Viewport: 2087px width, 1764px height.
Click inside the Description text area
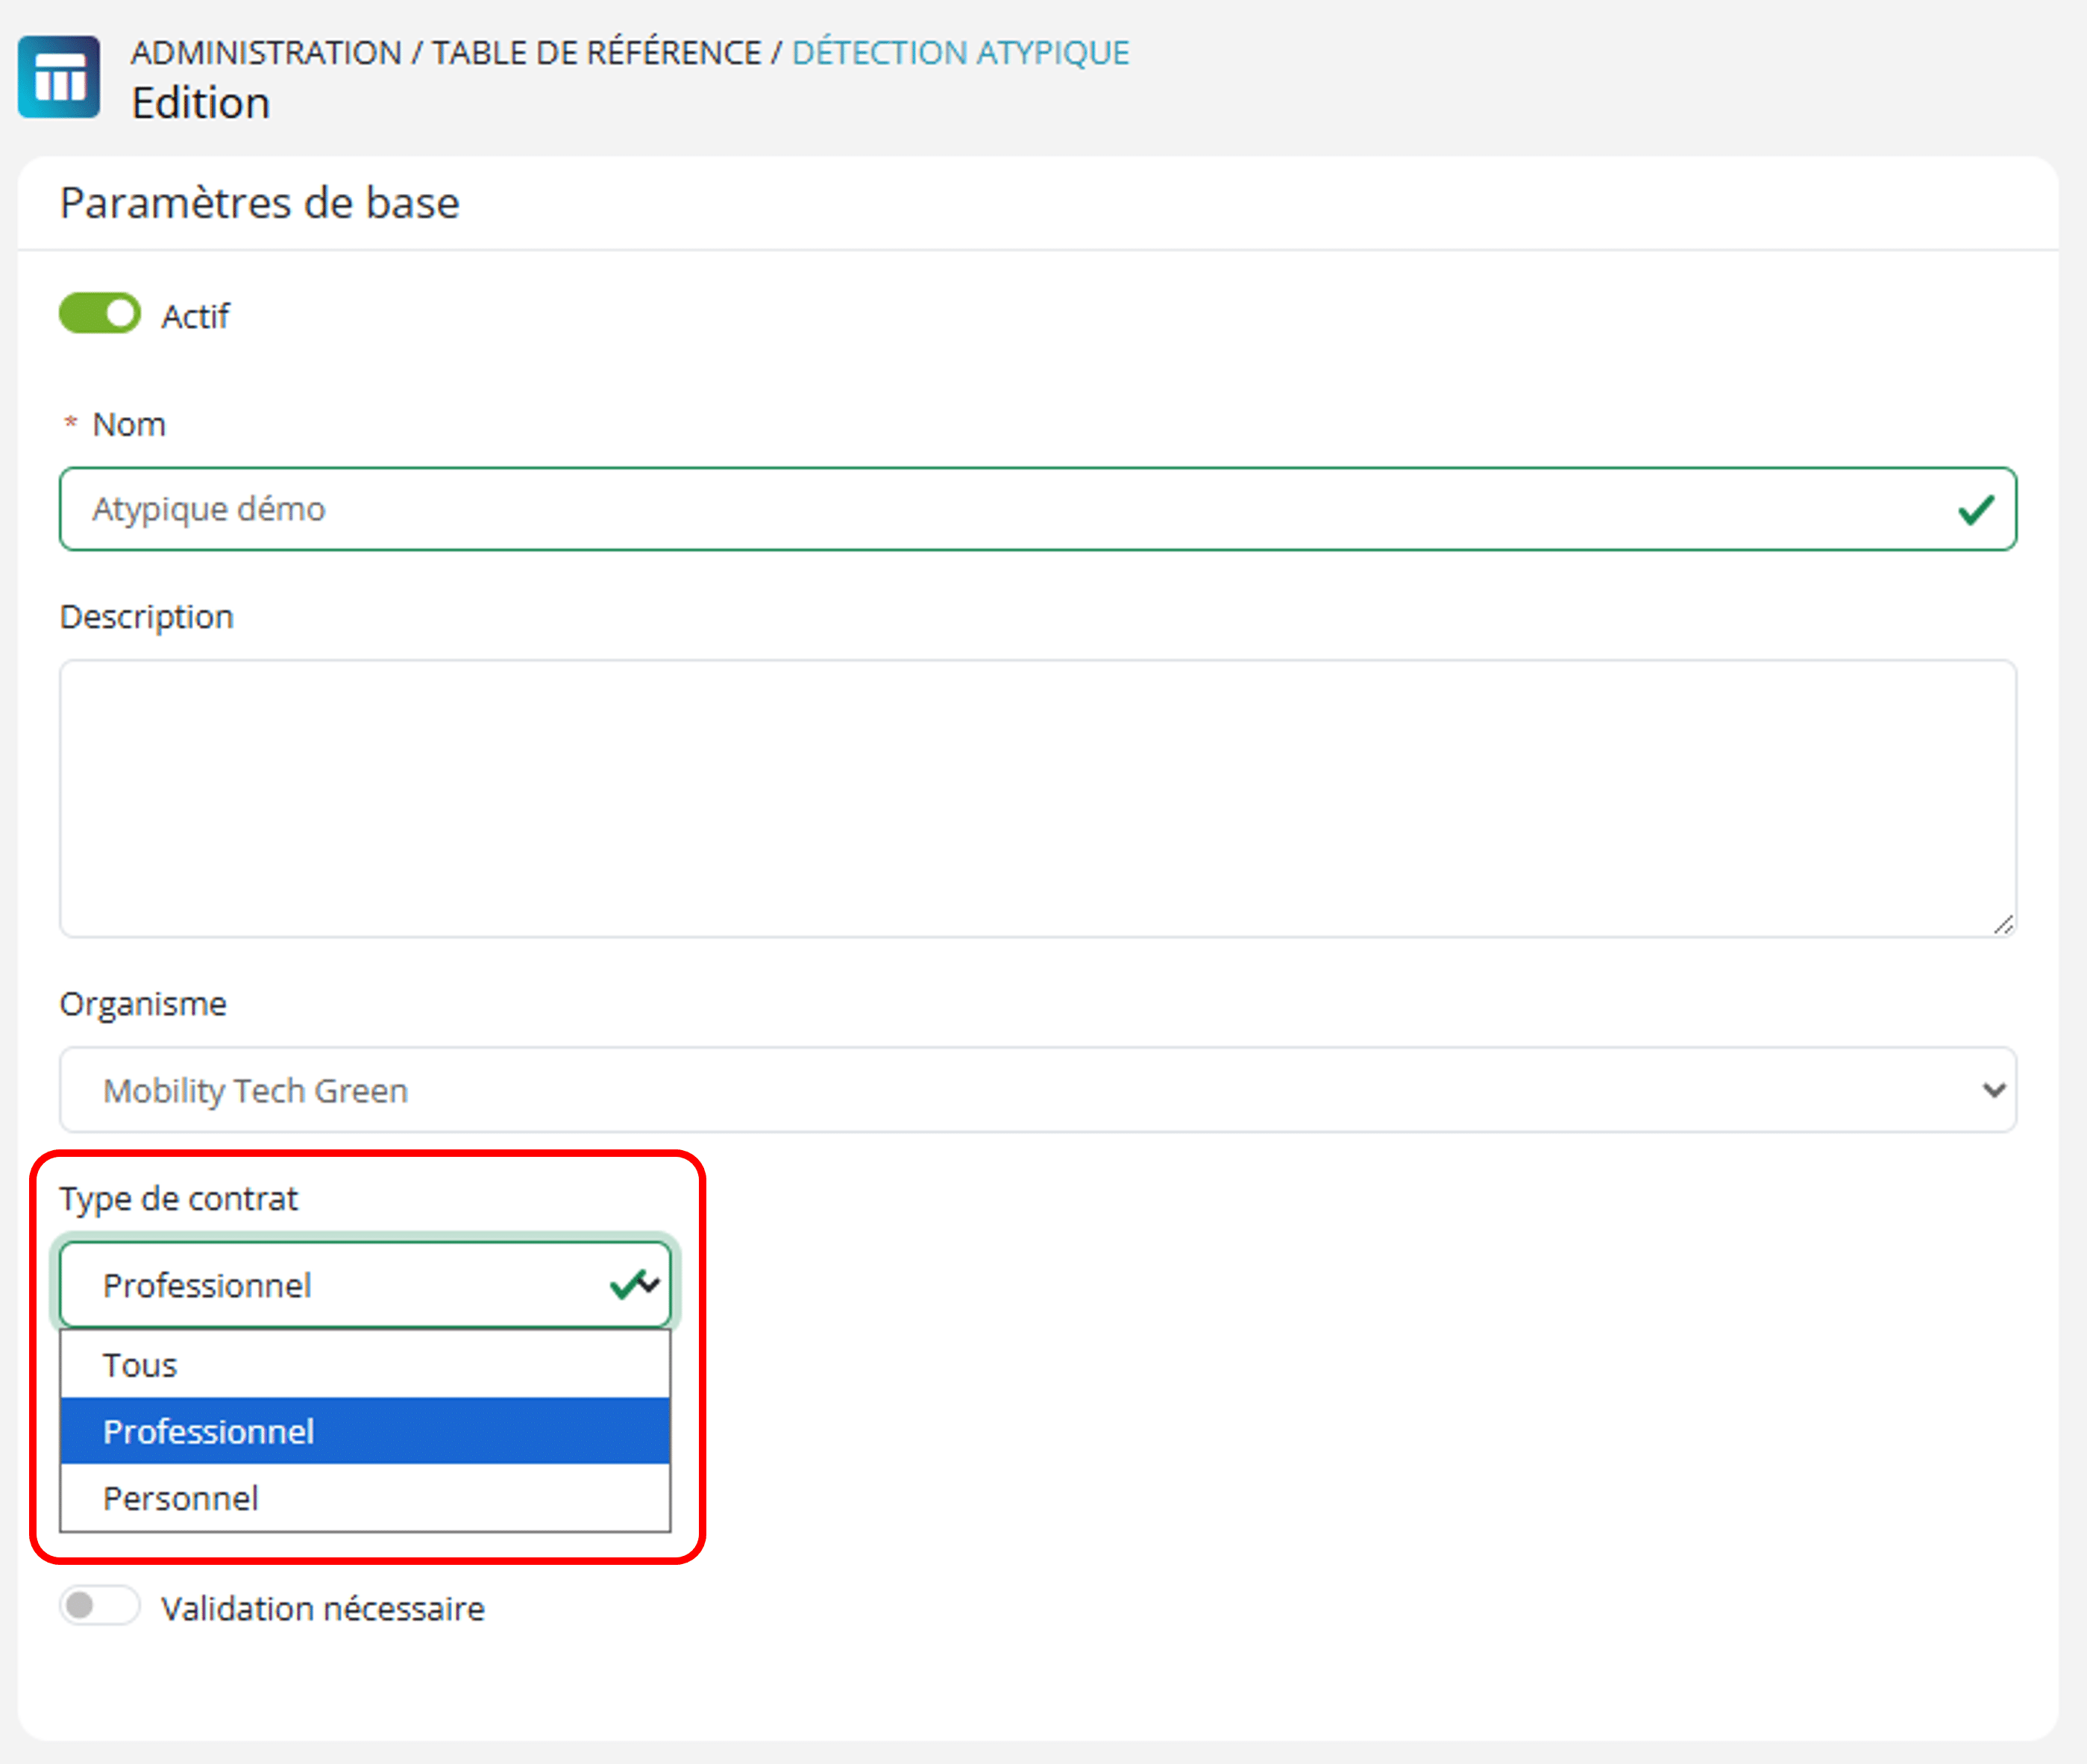1038,798
